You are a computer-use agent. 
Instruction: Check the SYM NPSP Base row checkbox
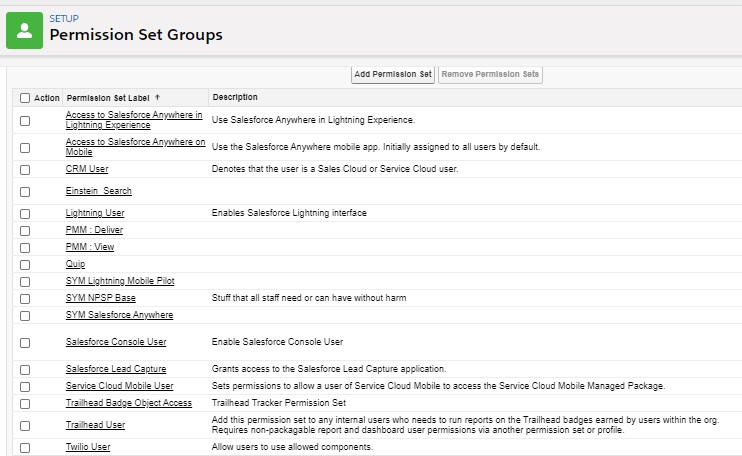pos(25,298)
